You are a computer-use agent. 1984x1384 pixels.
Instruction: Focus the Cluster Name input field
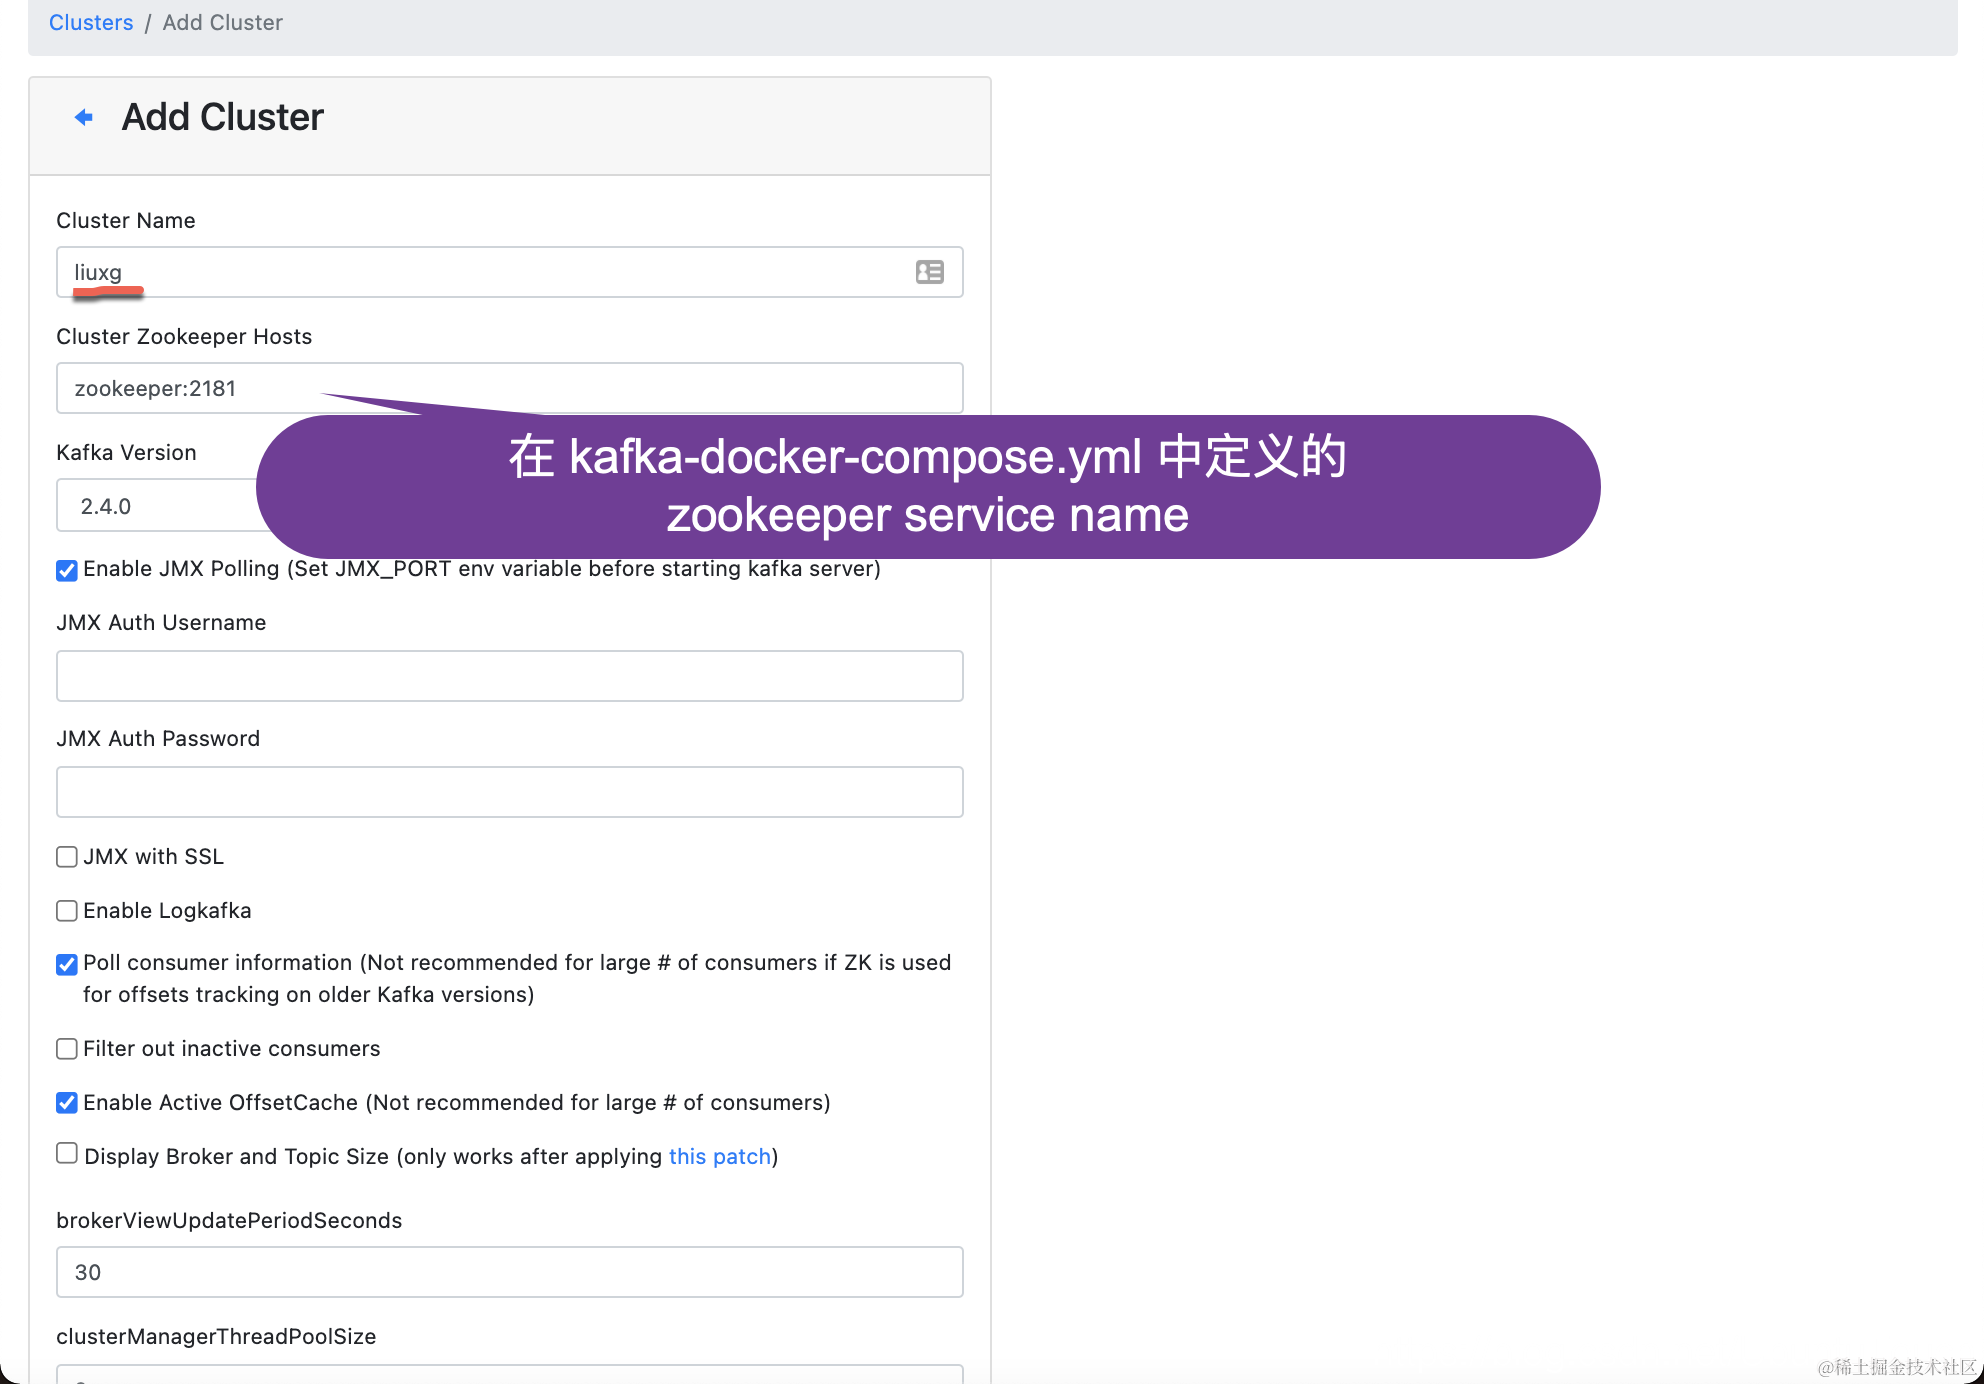pos(480,272)
